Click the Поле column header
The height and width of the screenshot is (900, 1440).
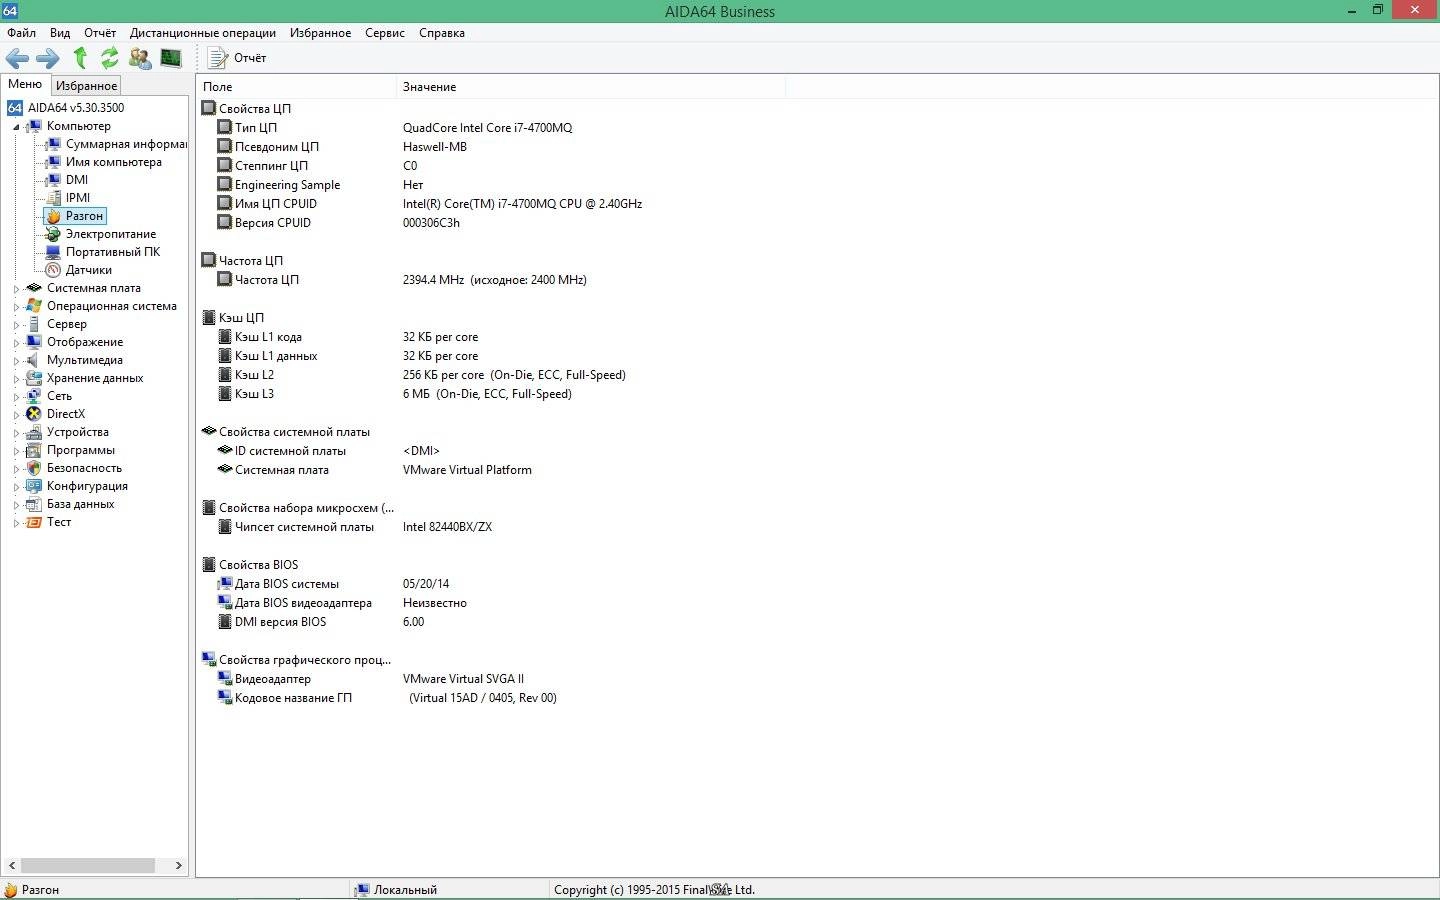296,87
